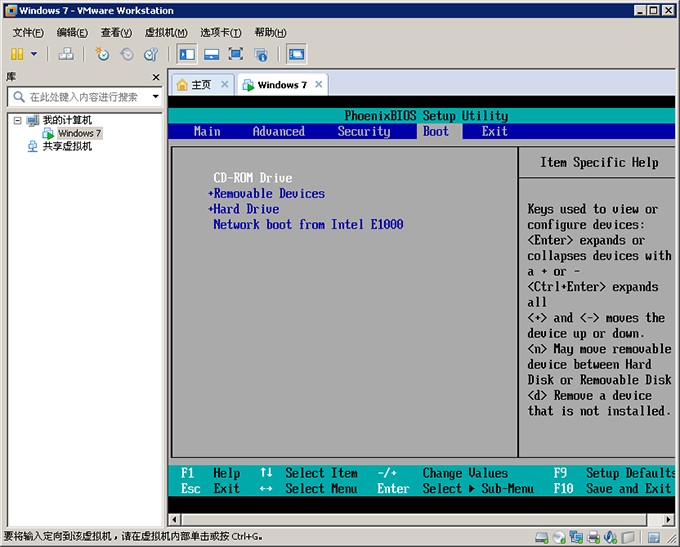Close the 主页 tab
This screenshot has width=680, height=547.
[225, 84]
